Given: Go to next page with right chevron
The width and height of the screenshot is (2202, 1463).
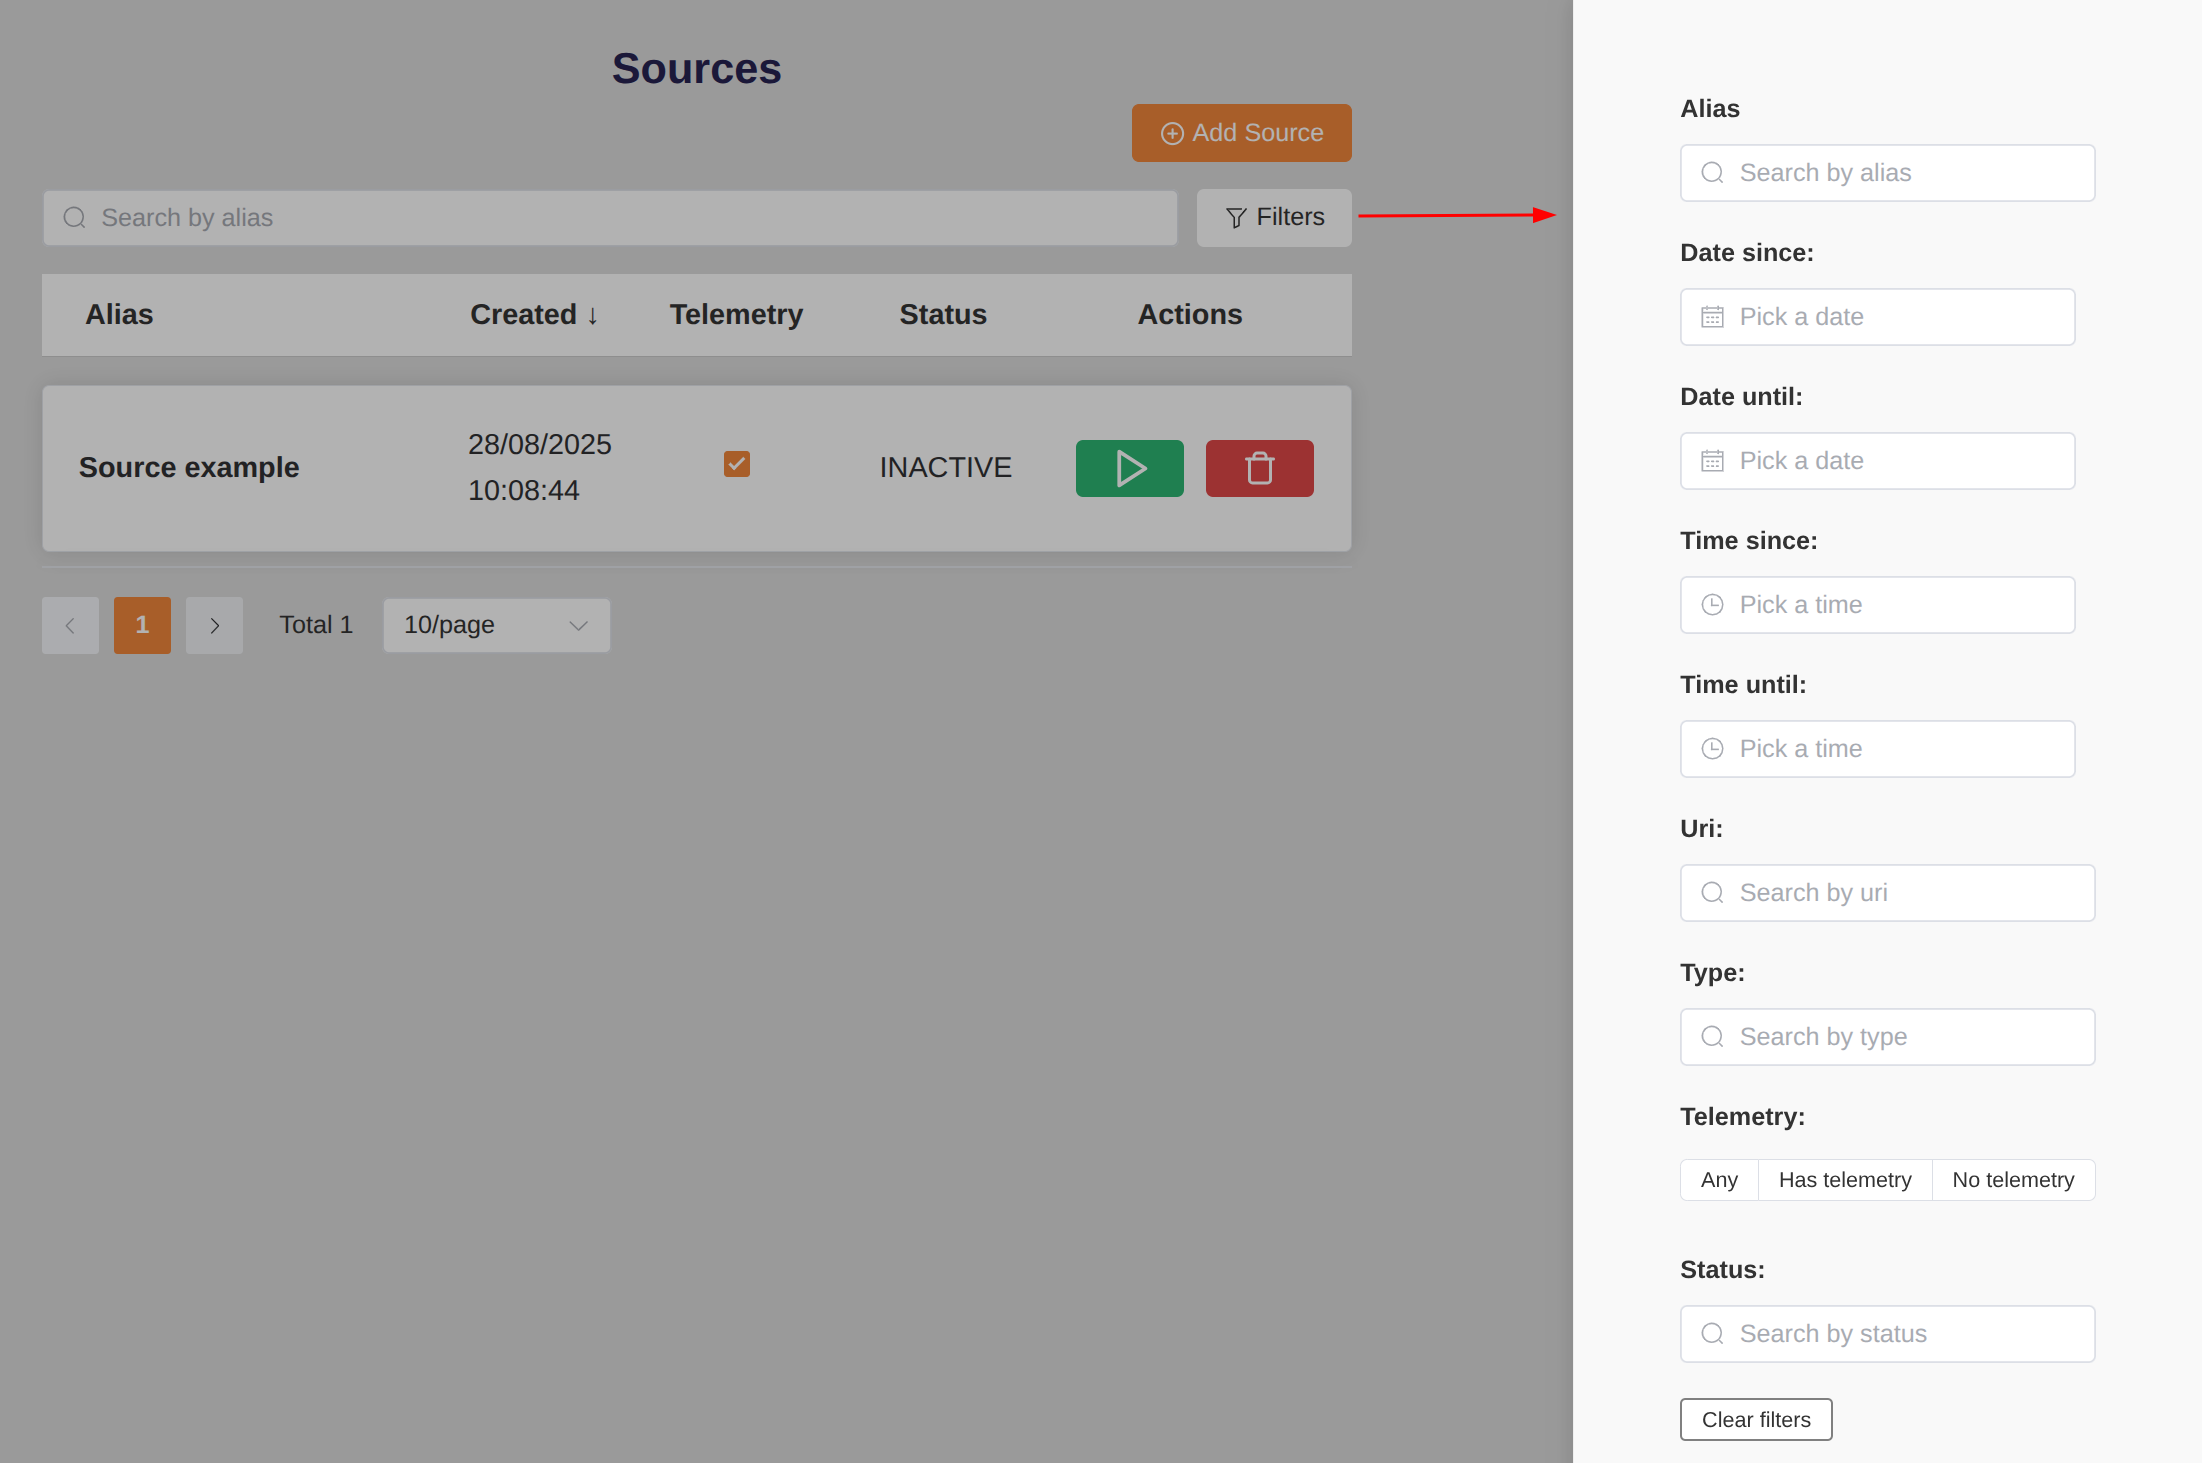Looking at the screenshot, I should 214,625.
